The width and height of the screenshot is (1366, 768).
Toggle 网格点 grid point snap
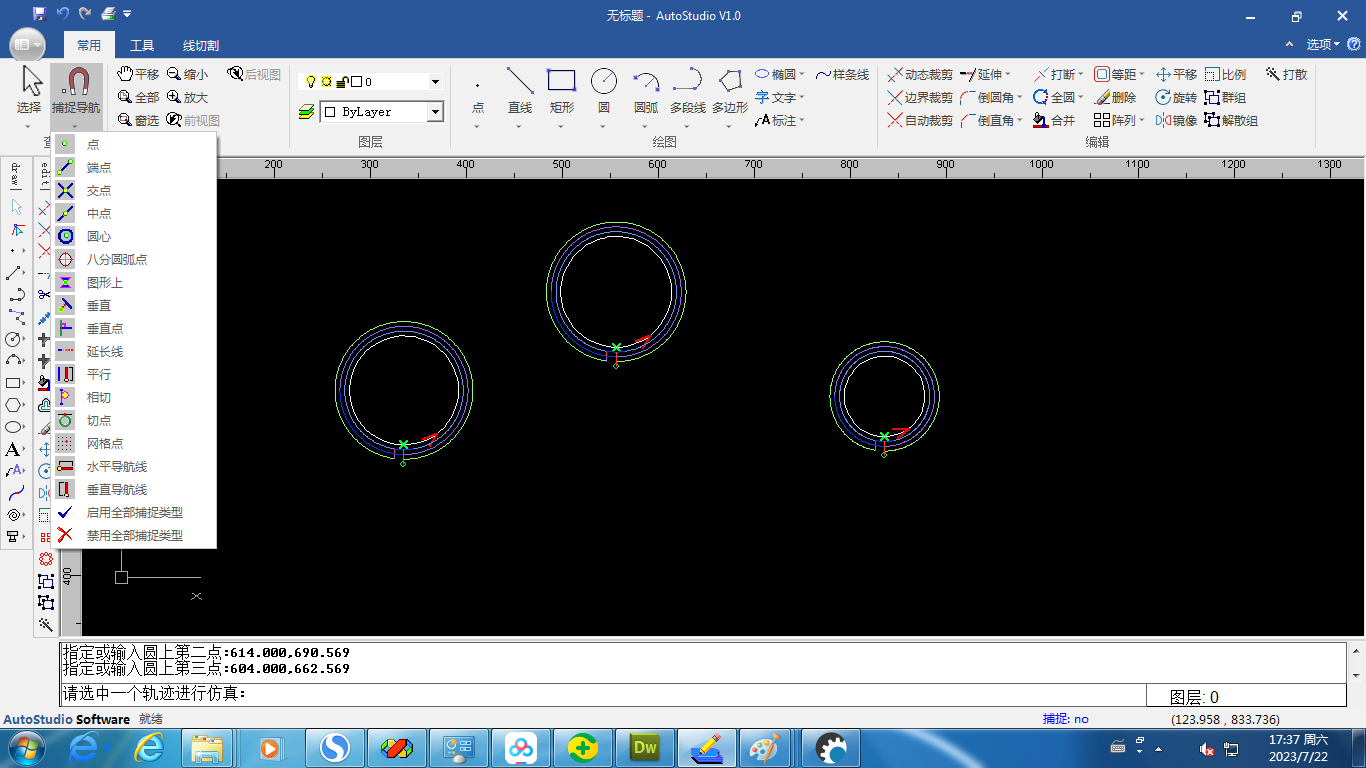(134, 443)
